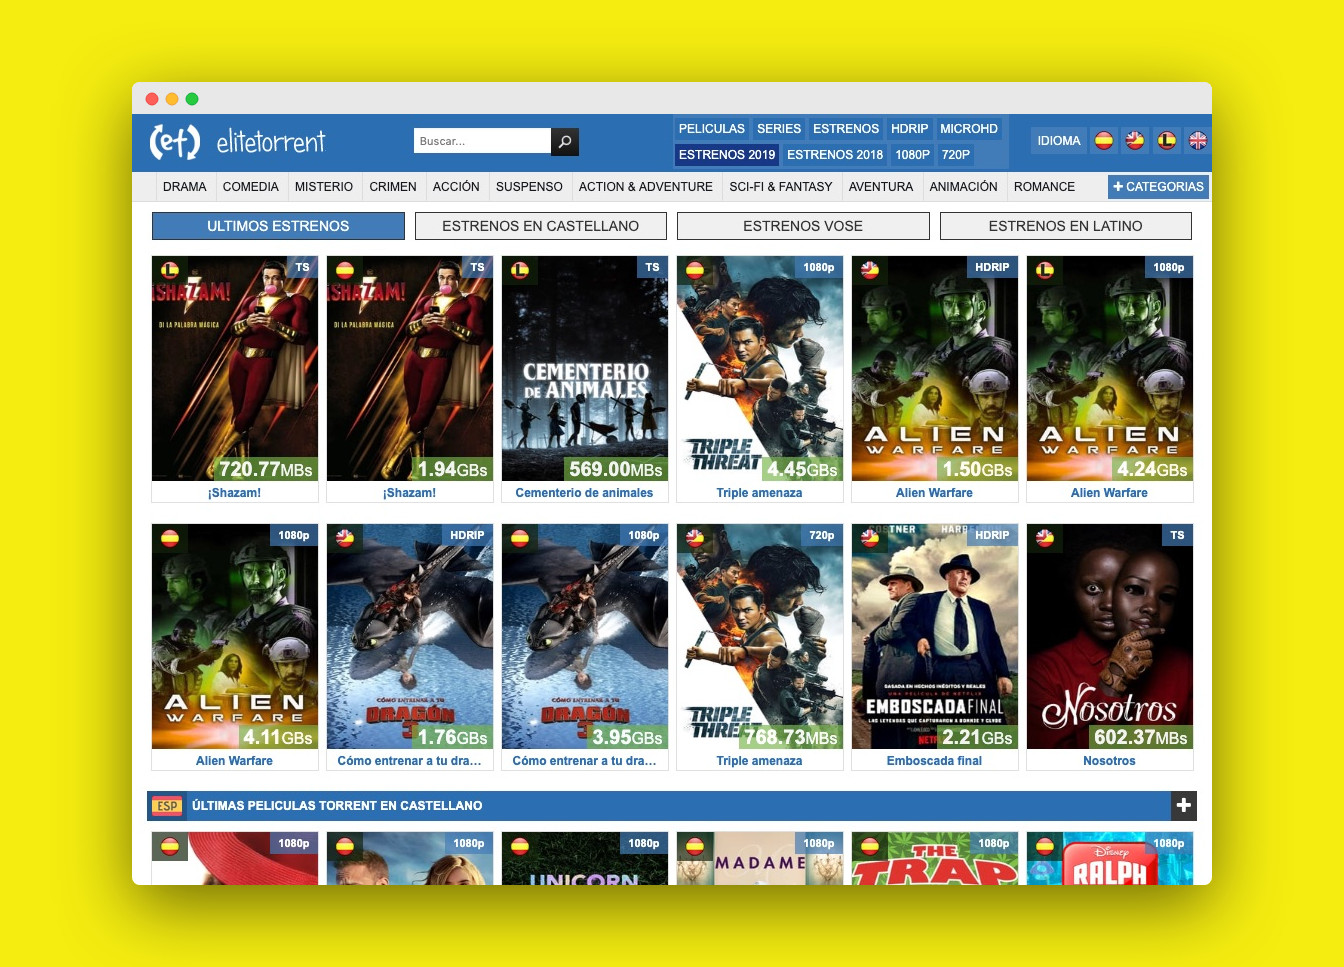Open the ROMANCE genre
The height and width of the screenshot is (967, 1344).
(1045, 187)
